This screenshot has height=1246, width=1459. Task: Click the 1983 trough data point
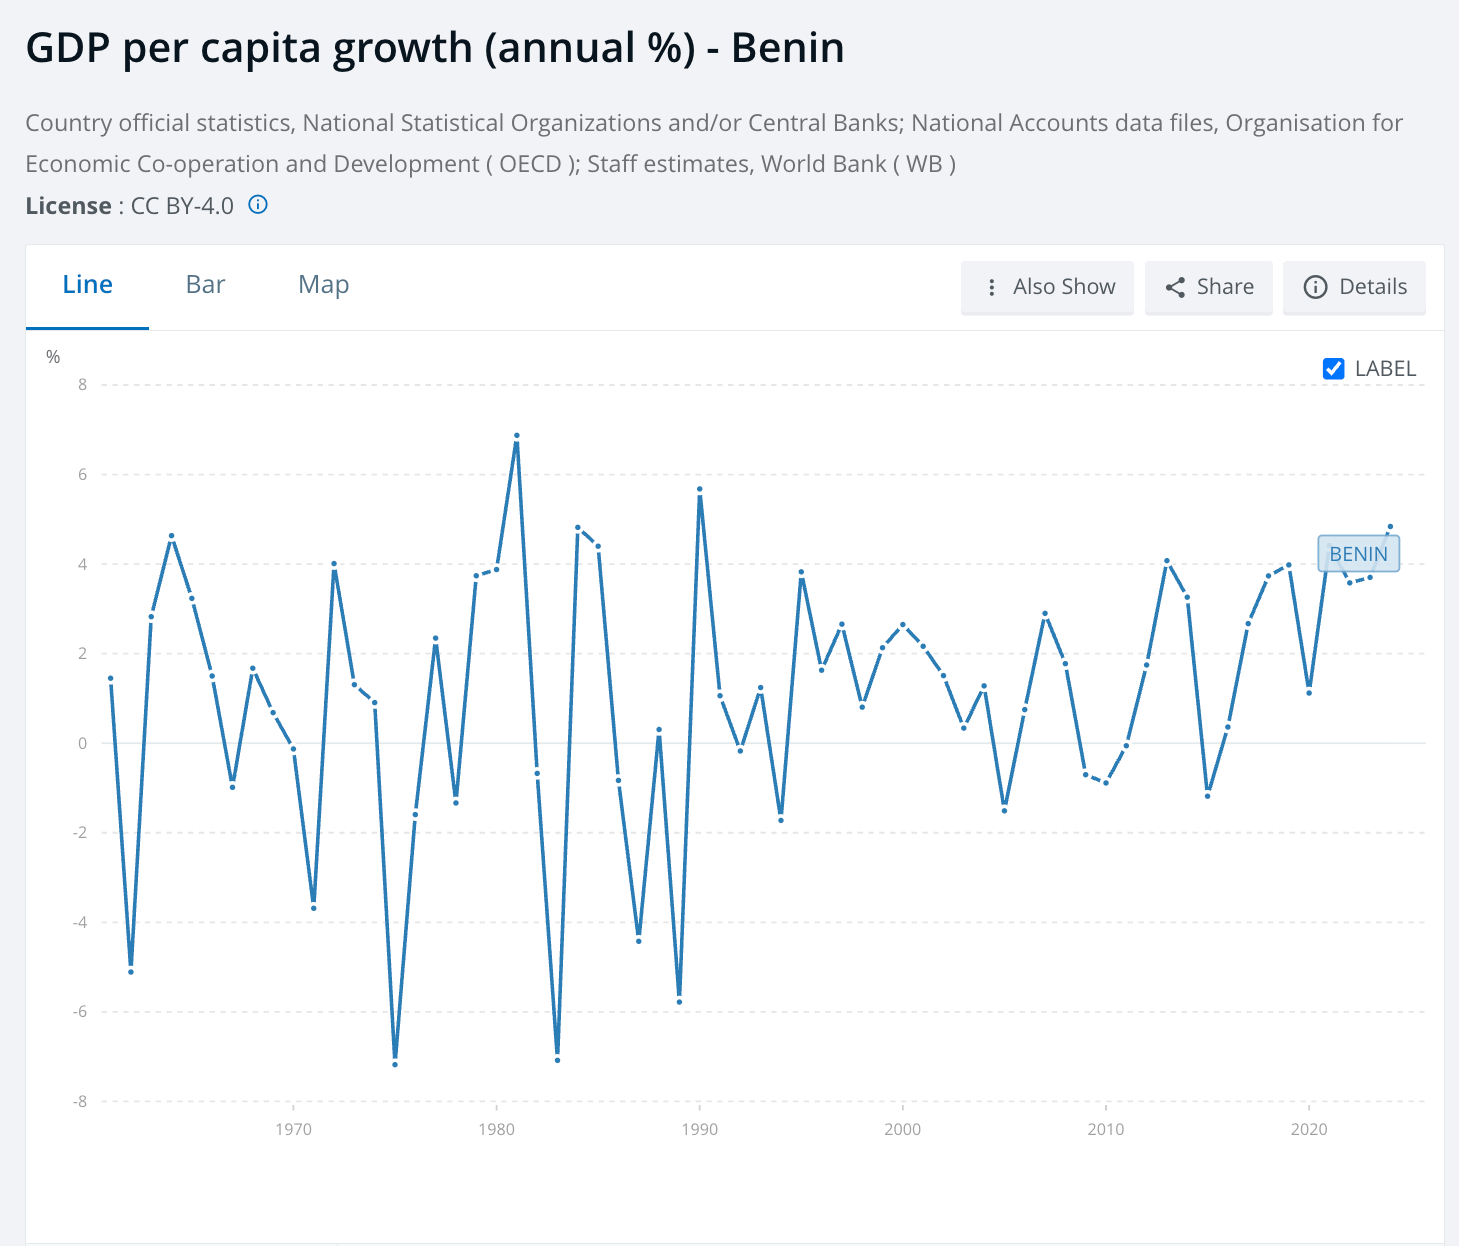(557, 1060)
